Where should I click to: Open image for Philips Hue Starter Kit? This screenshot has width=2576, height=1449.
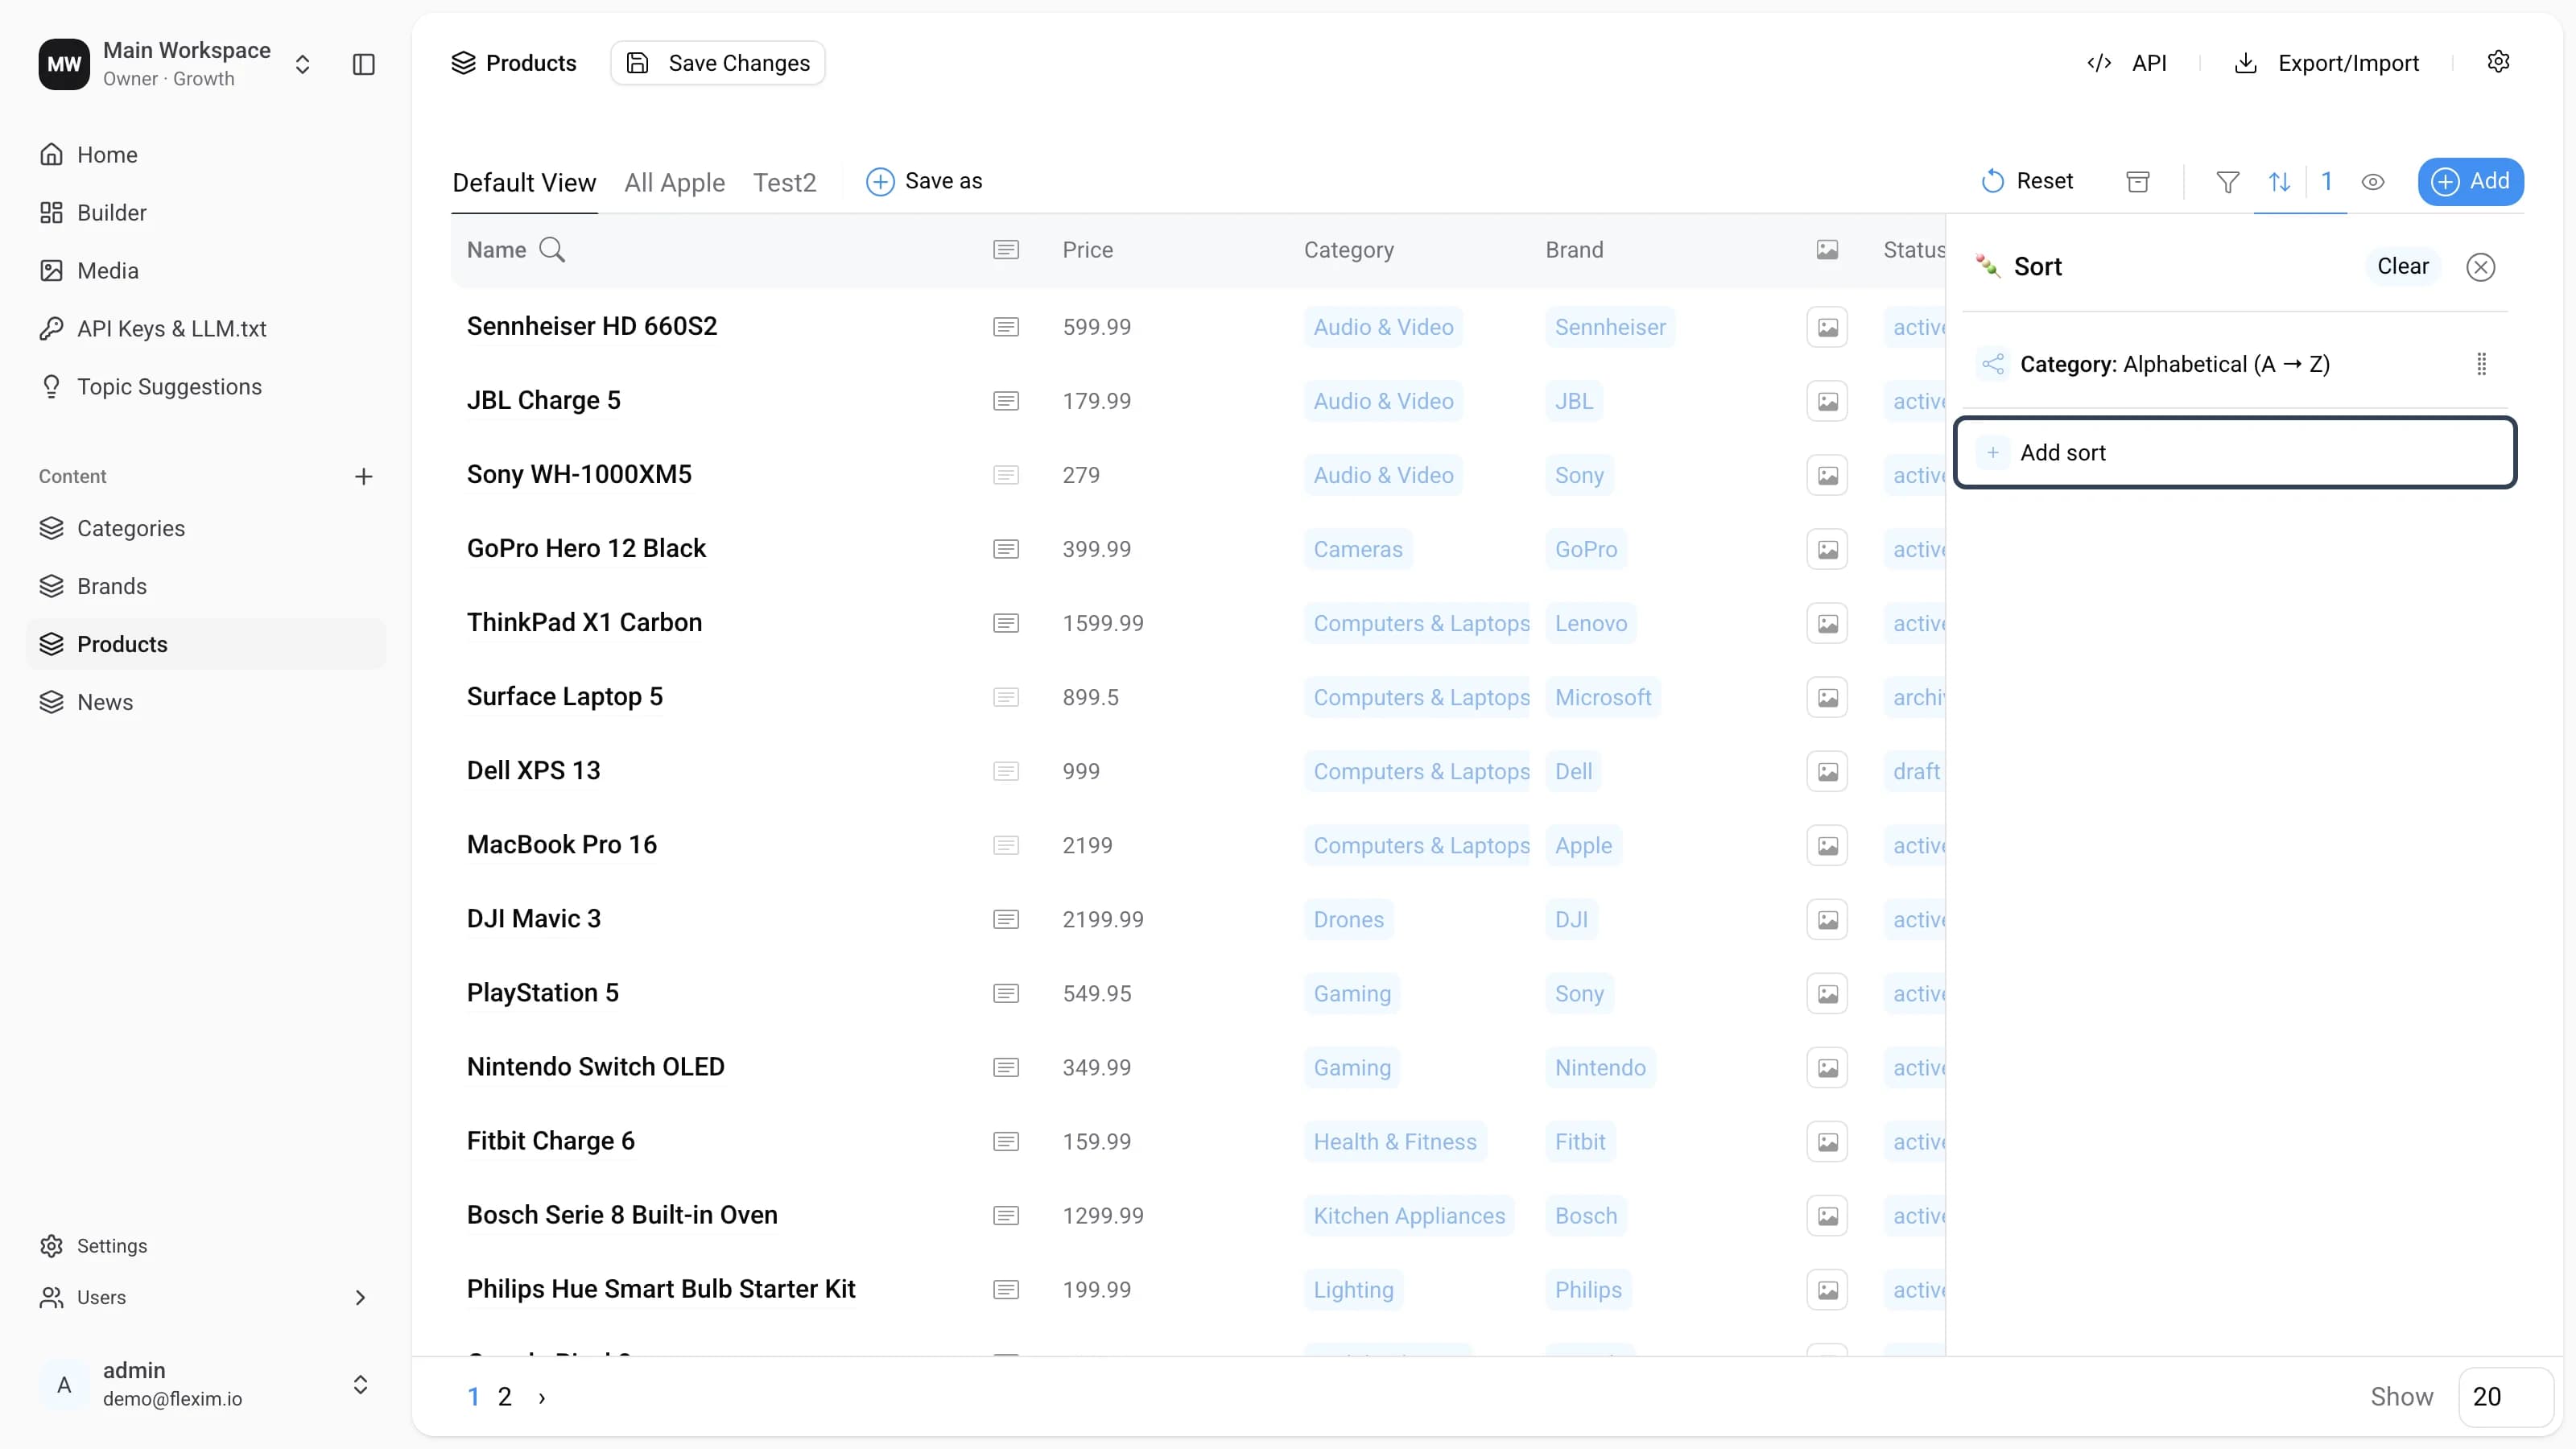pos(1827,1289)
